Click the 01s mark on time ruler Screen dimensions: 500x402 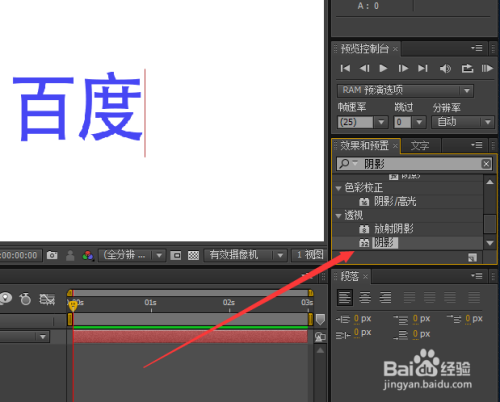151,303
